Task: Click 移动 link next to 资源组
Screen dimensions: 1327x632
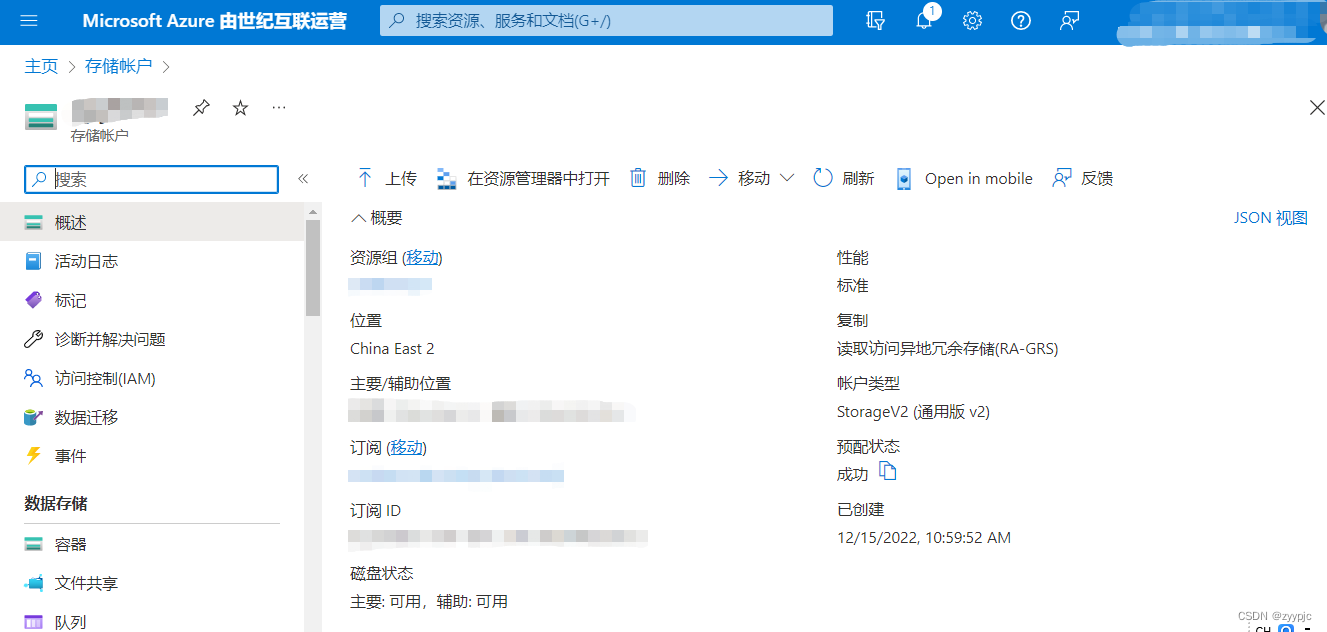Action: [422, 258]
